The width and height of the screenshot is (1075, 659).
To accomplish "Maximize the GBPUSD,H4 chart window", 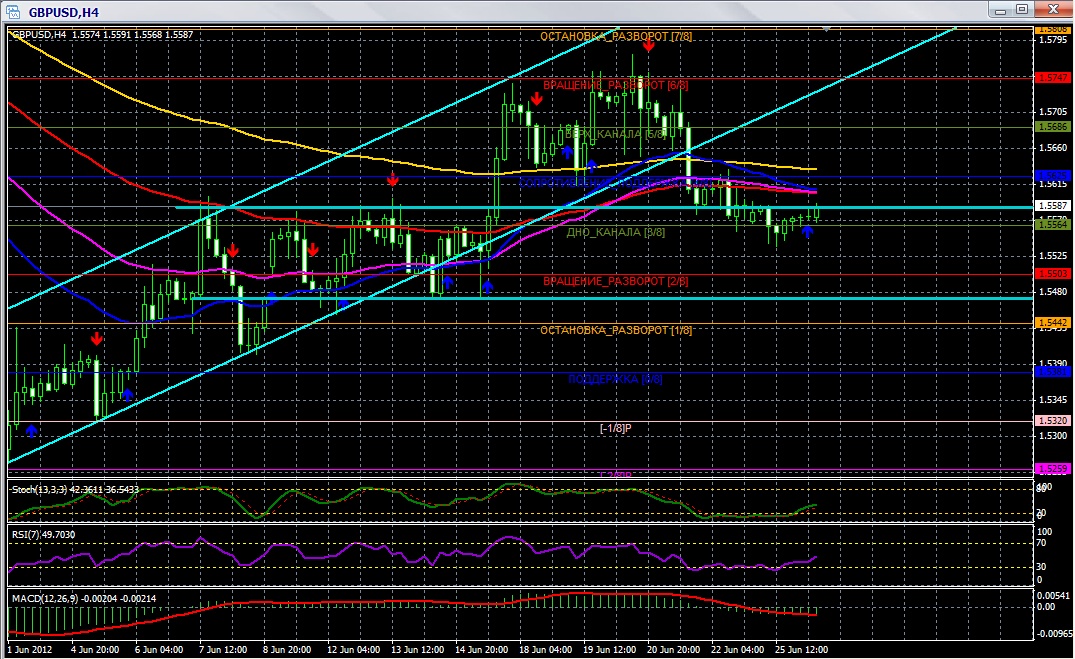I will point(1022,10).
